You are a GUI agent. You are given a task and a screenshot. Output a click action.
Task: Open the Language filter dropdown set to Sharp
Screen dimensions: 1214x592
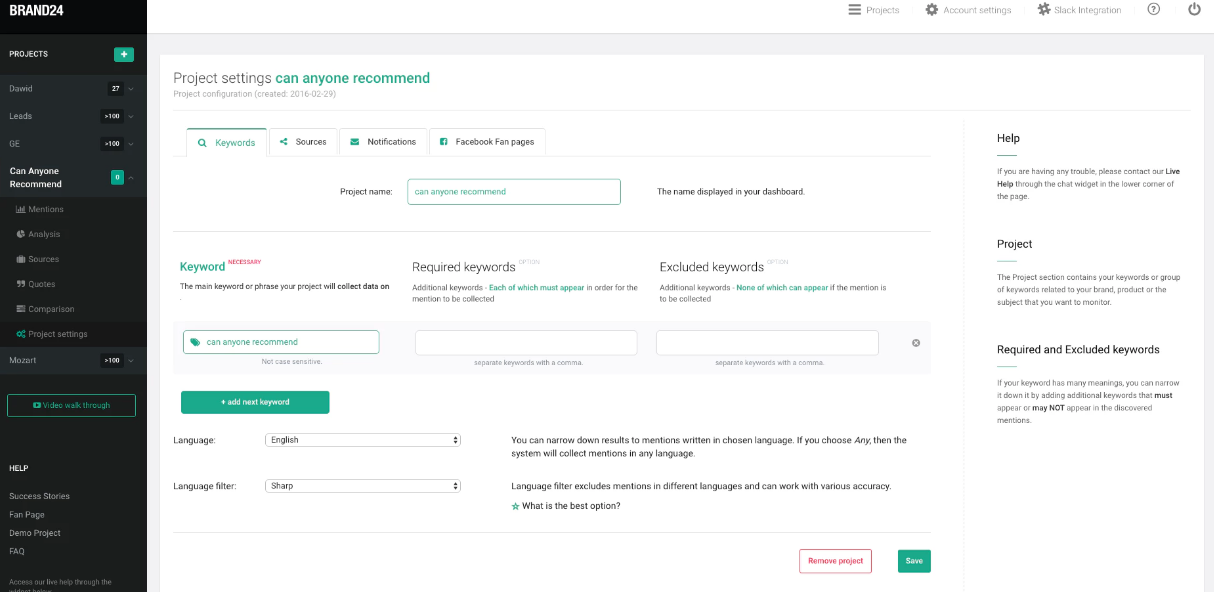coord(362,486)
